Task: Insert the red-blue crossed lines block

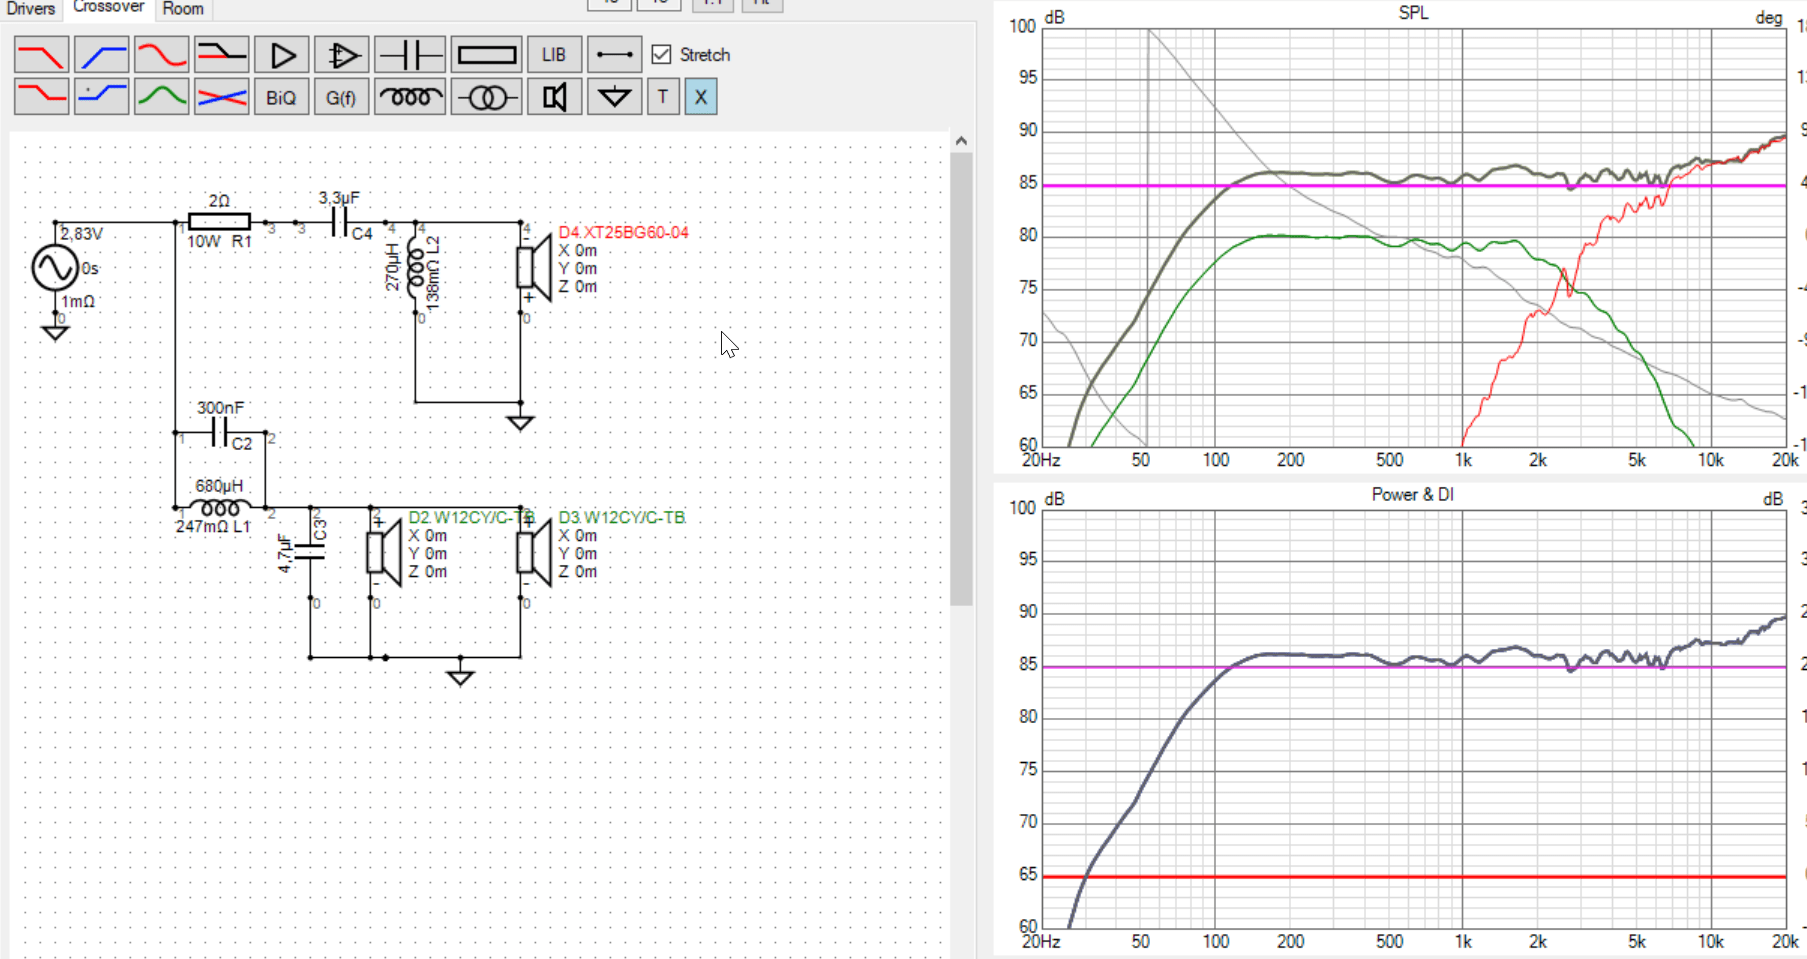Action: pyautogui.click(x=221, y=97)
